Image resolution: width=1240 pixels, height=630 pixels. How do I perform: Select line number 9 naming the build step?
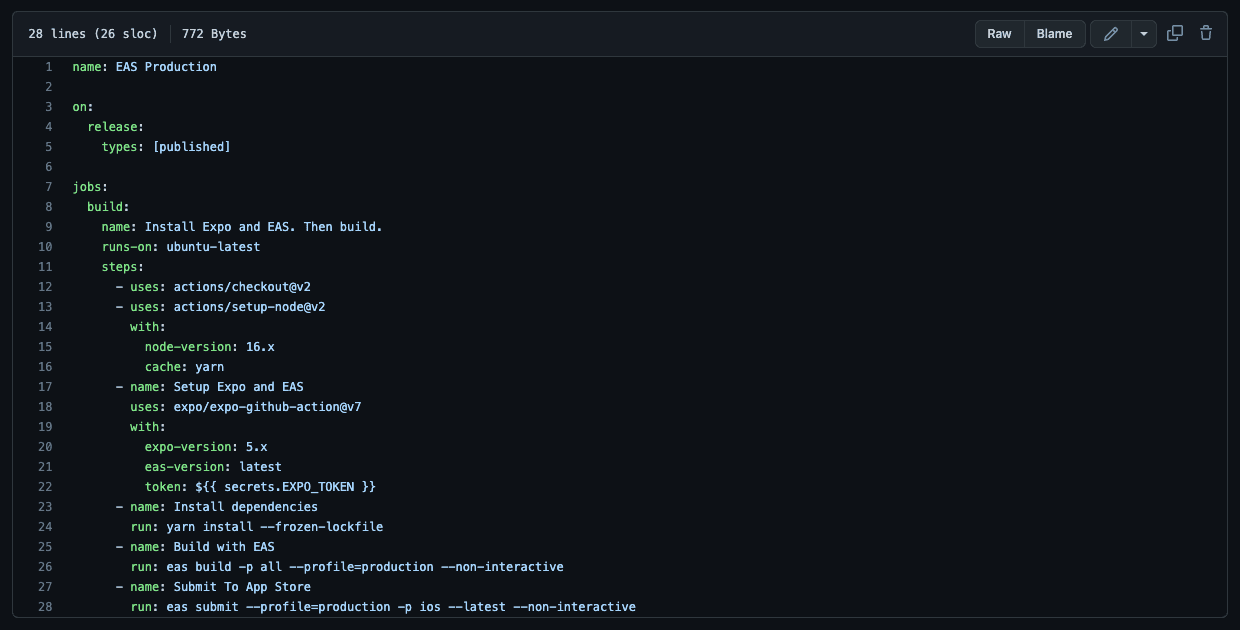(48, 226)
